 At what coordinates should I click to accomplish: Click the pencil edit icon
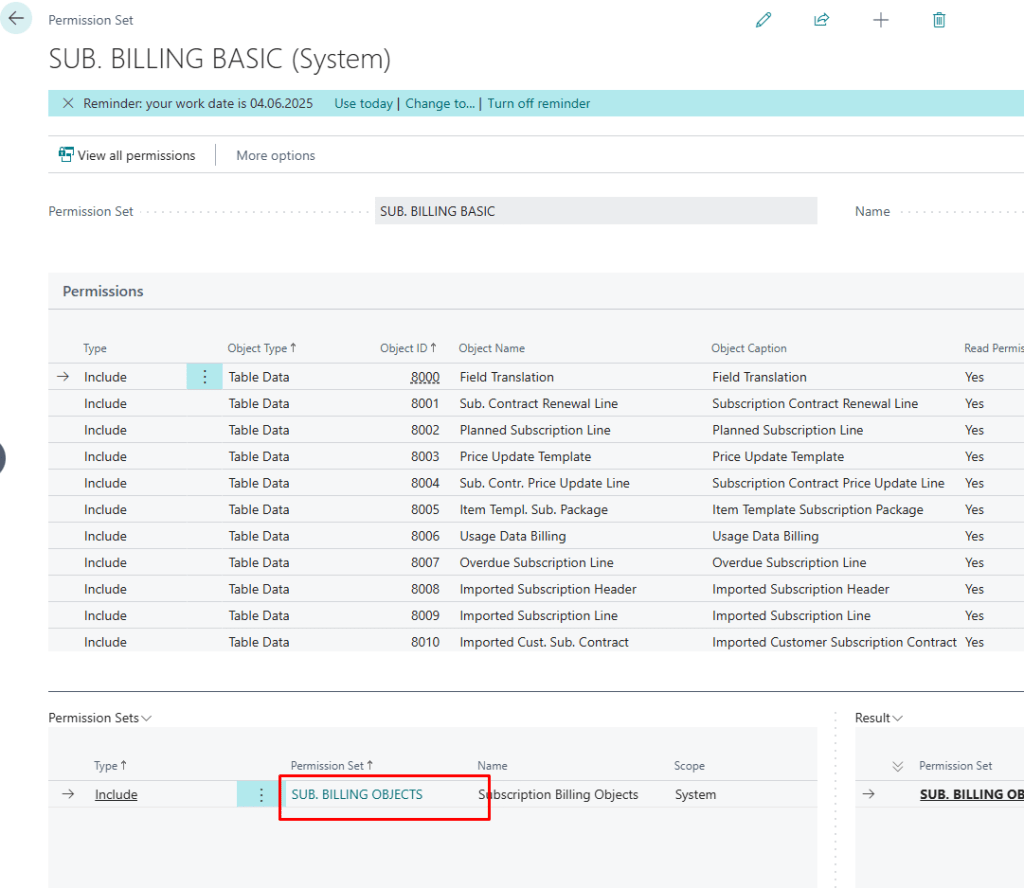click(764, 20)
